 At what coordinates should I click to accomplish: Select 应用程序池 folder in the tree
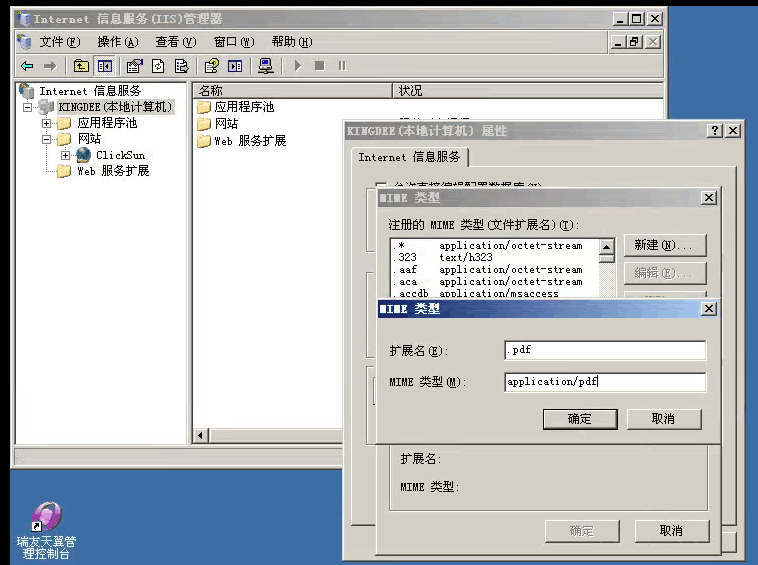(107, 123)
